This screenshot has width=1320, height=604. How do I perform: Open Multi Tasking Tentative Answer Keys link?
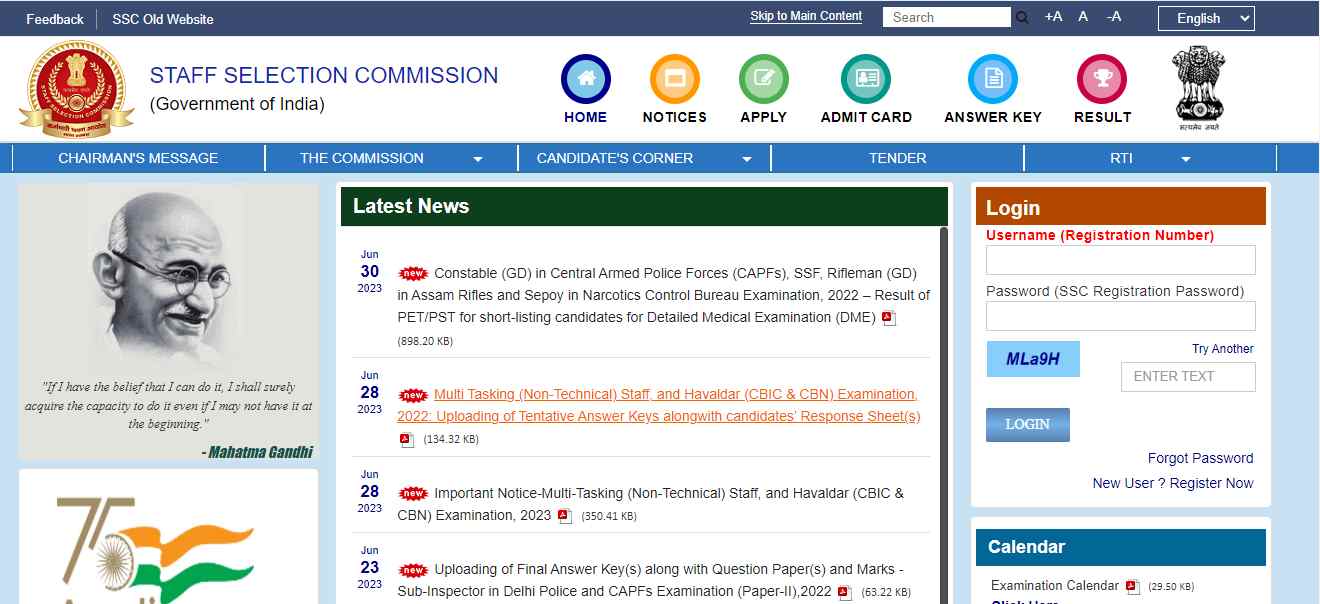[658, 405]
